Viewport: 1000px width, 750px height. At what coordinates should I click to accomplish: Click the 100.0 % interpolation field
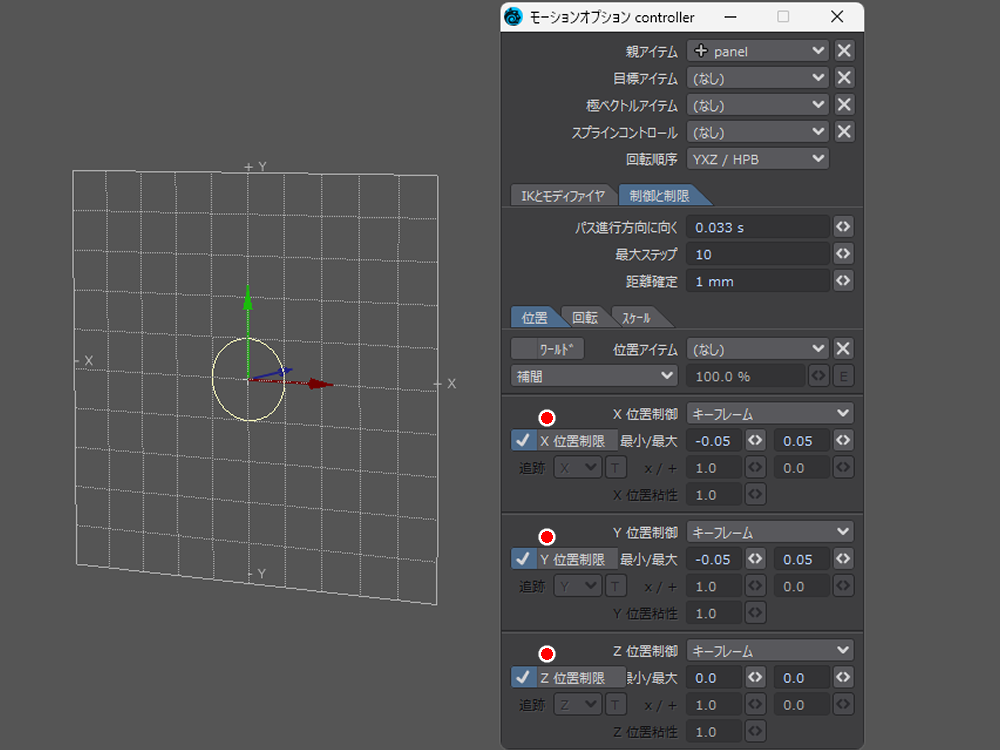coord(746,376)
